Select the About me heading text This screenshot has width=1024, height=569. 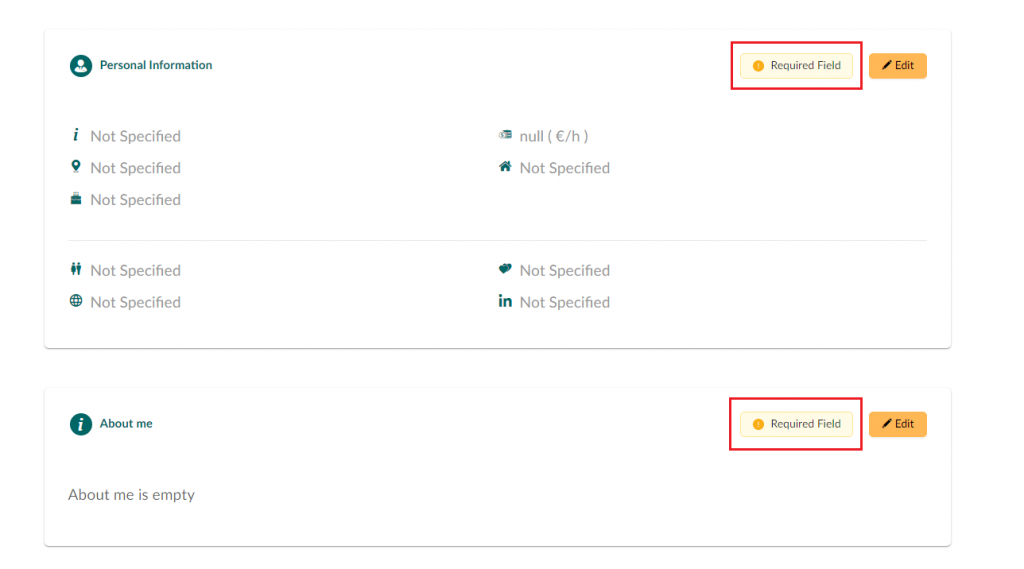click(x=126, y=424)
